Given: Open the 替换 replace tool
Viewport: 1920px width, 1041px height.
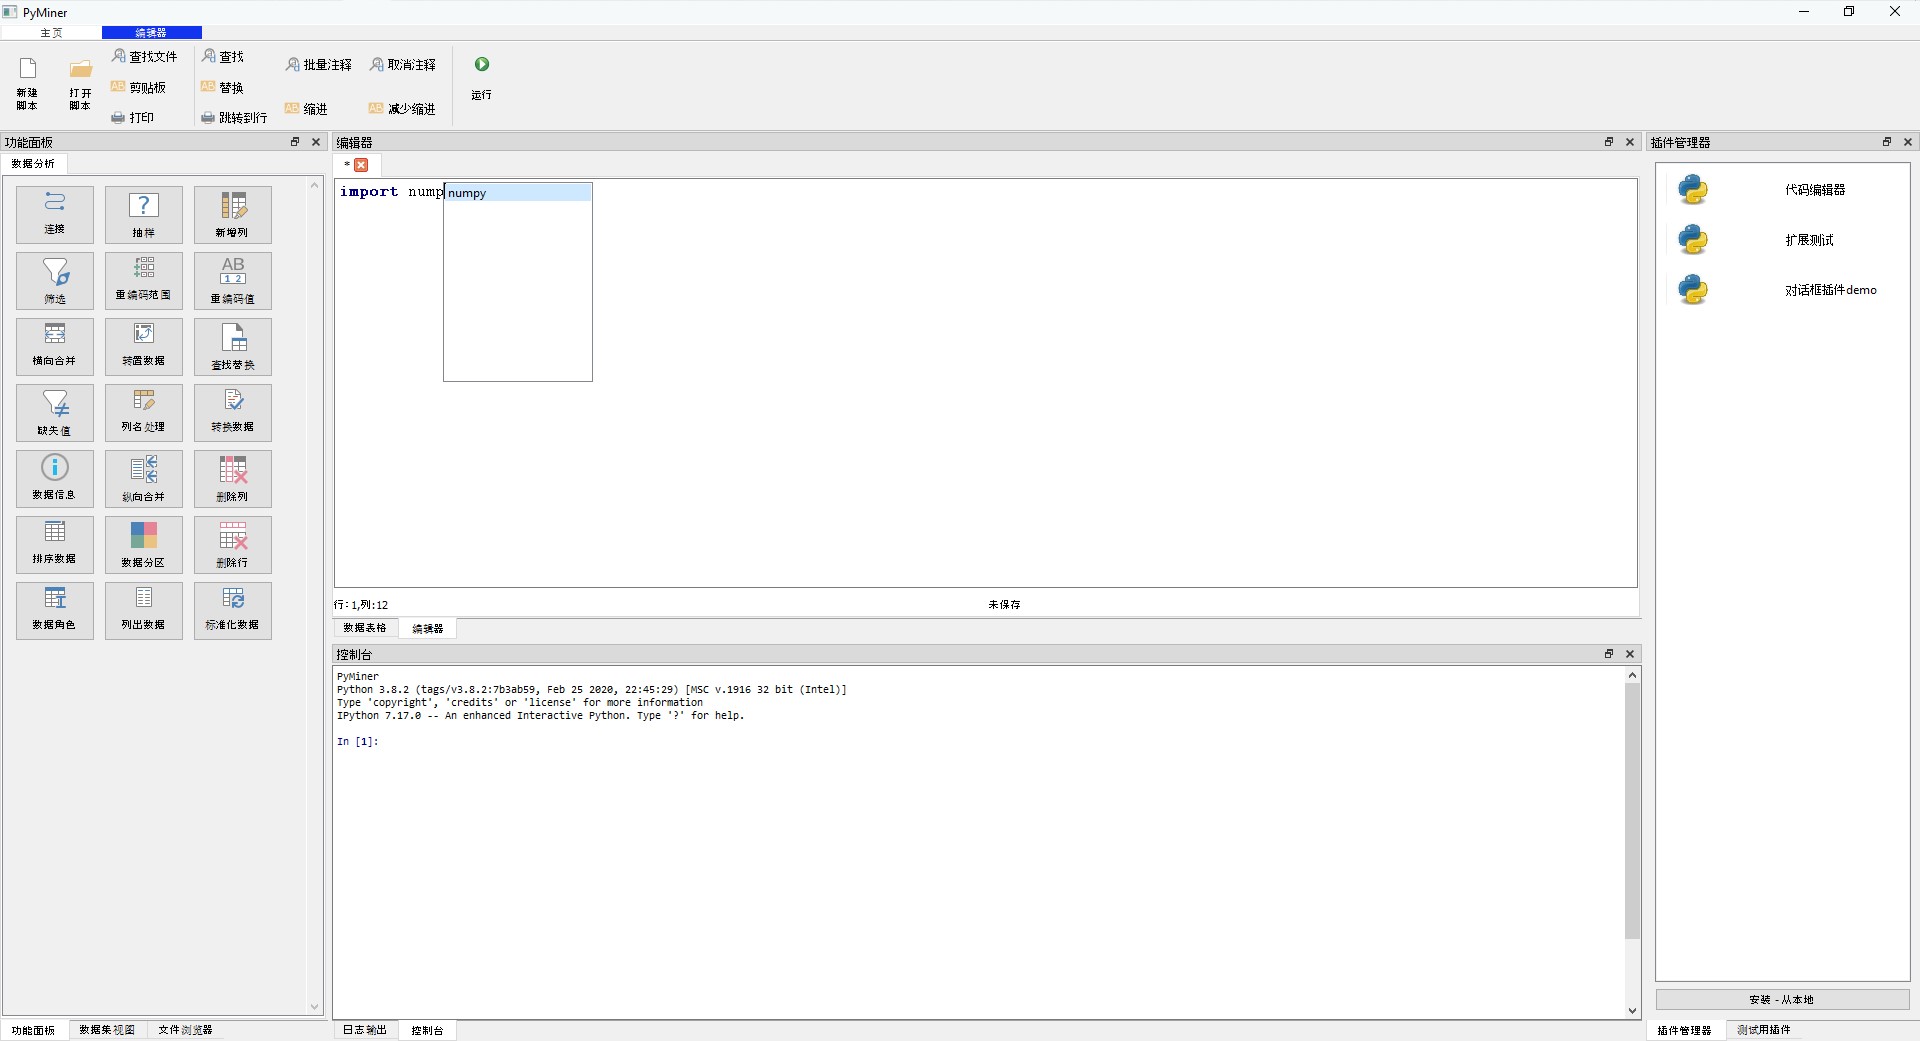Looking at the screenshot, I should coord(222,87).
